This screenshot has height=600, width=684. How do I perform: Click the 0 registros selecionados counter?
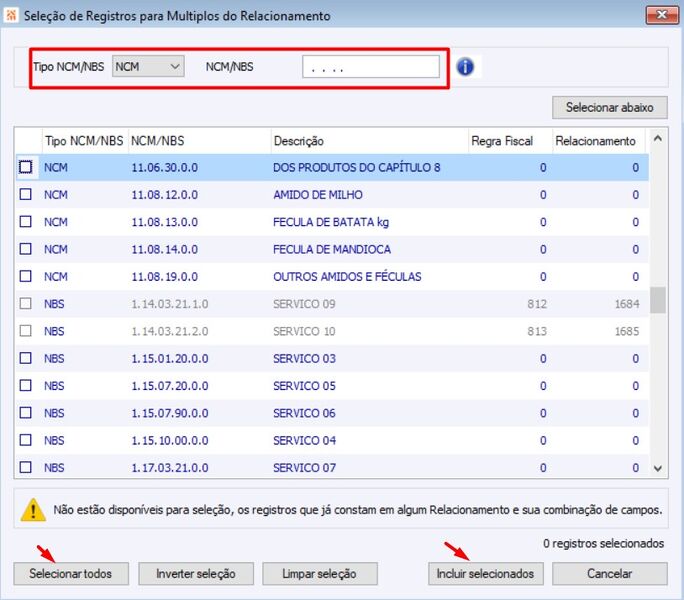pos(603,543)
